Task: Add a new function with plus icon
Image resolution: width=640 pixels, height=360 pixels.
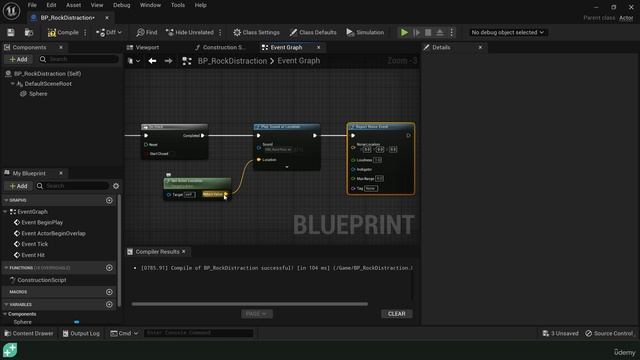Action: [109, 268]
